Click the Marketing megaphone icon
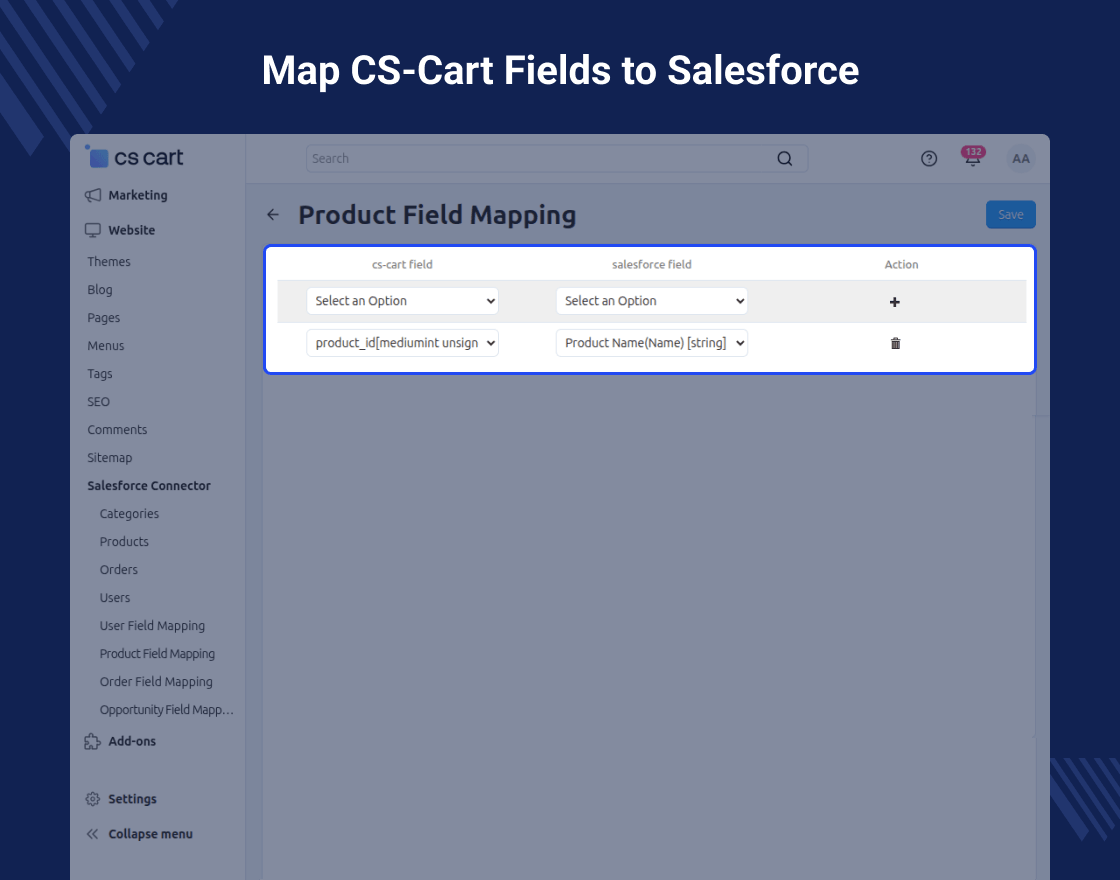 [93, 195]
